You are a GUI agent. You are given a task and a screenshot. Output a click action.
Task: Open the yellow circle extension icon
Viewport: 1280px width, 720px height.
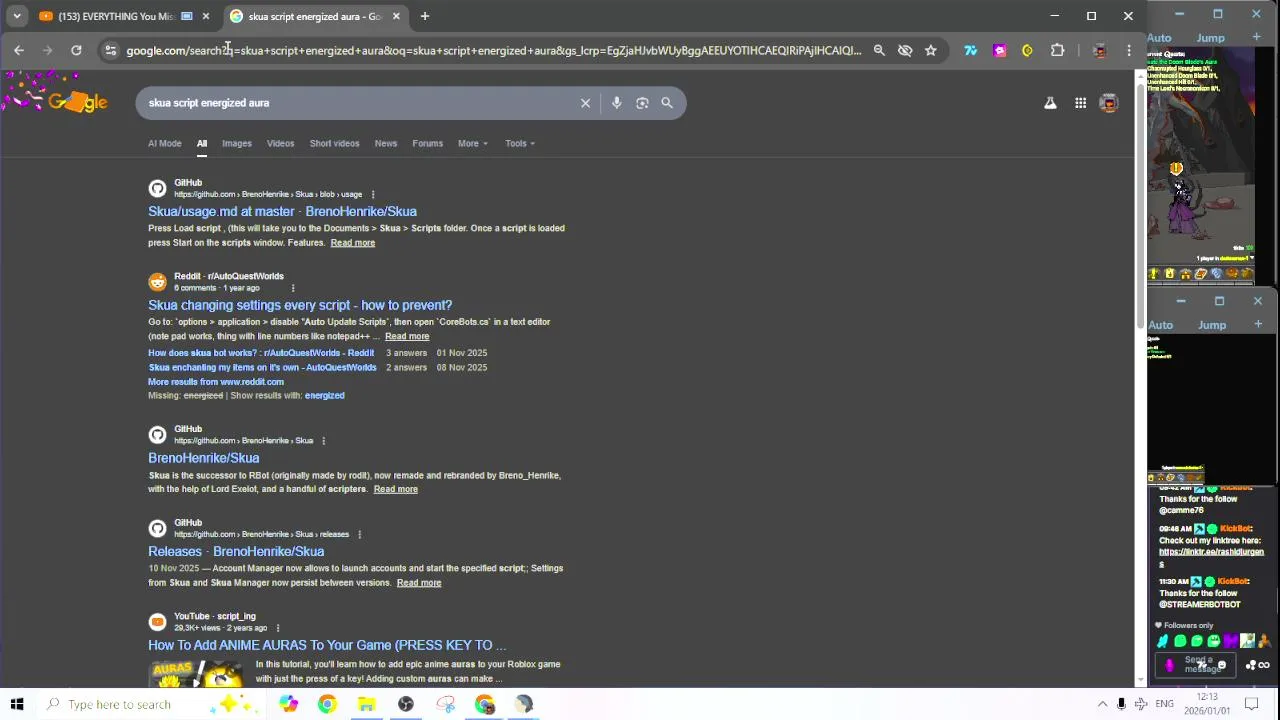pyautogui.click(x=1027, y=50)
